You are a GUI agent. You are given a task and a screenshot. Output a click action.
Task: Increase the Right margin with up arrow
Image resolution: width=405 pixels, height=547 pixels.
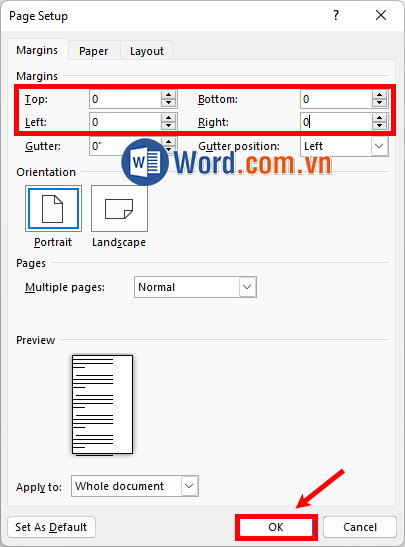pyautogui.click(x=380, y=118)
